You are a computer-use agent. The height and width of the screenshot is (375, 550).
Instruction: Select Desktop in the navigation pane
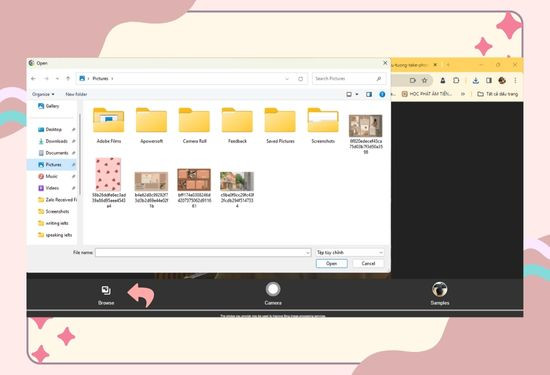[53, 129]
